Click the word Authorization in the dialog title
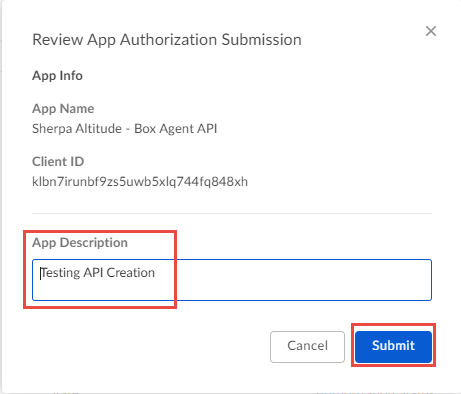This screenshot has width=461, height=394. (169, 40)
